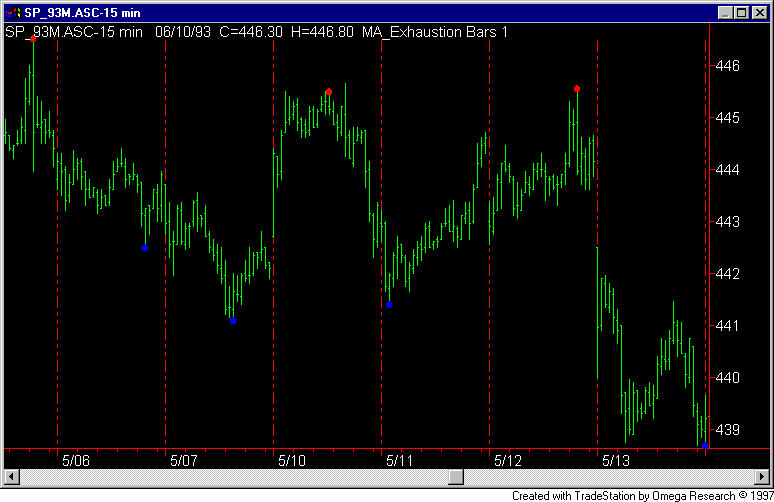Click the red exhaustion dot on 5/12
This screenshot has height=502, width=774.
(577, 89)
